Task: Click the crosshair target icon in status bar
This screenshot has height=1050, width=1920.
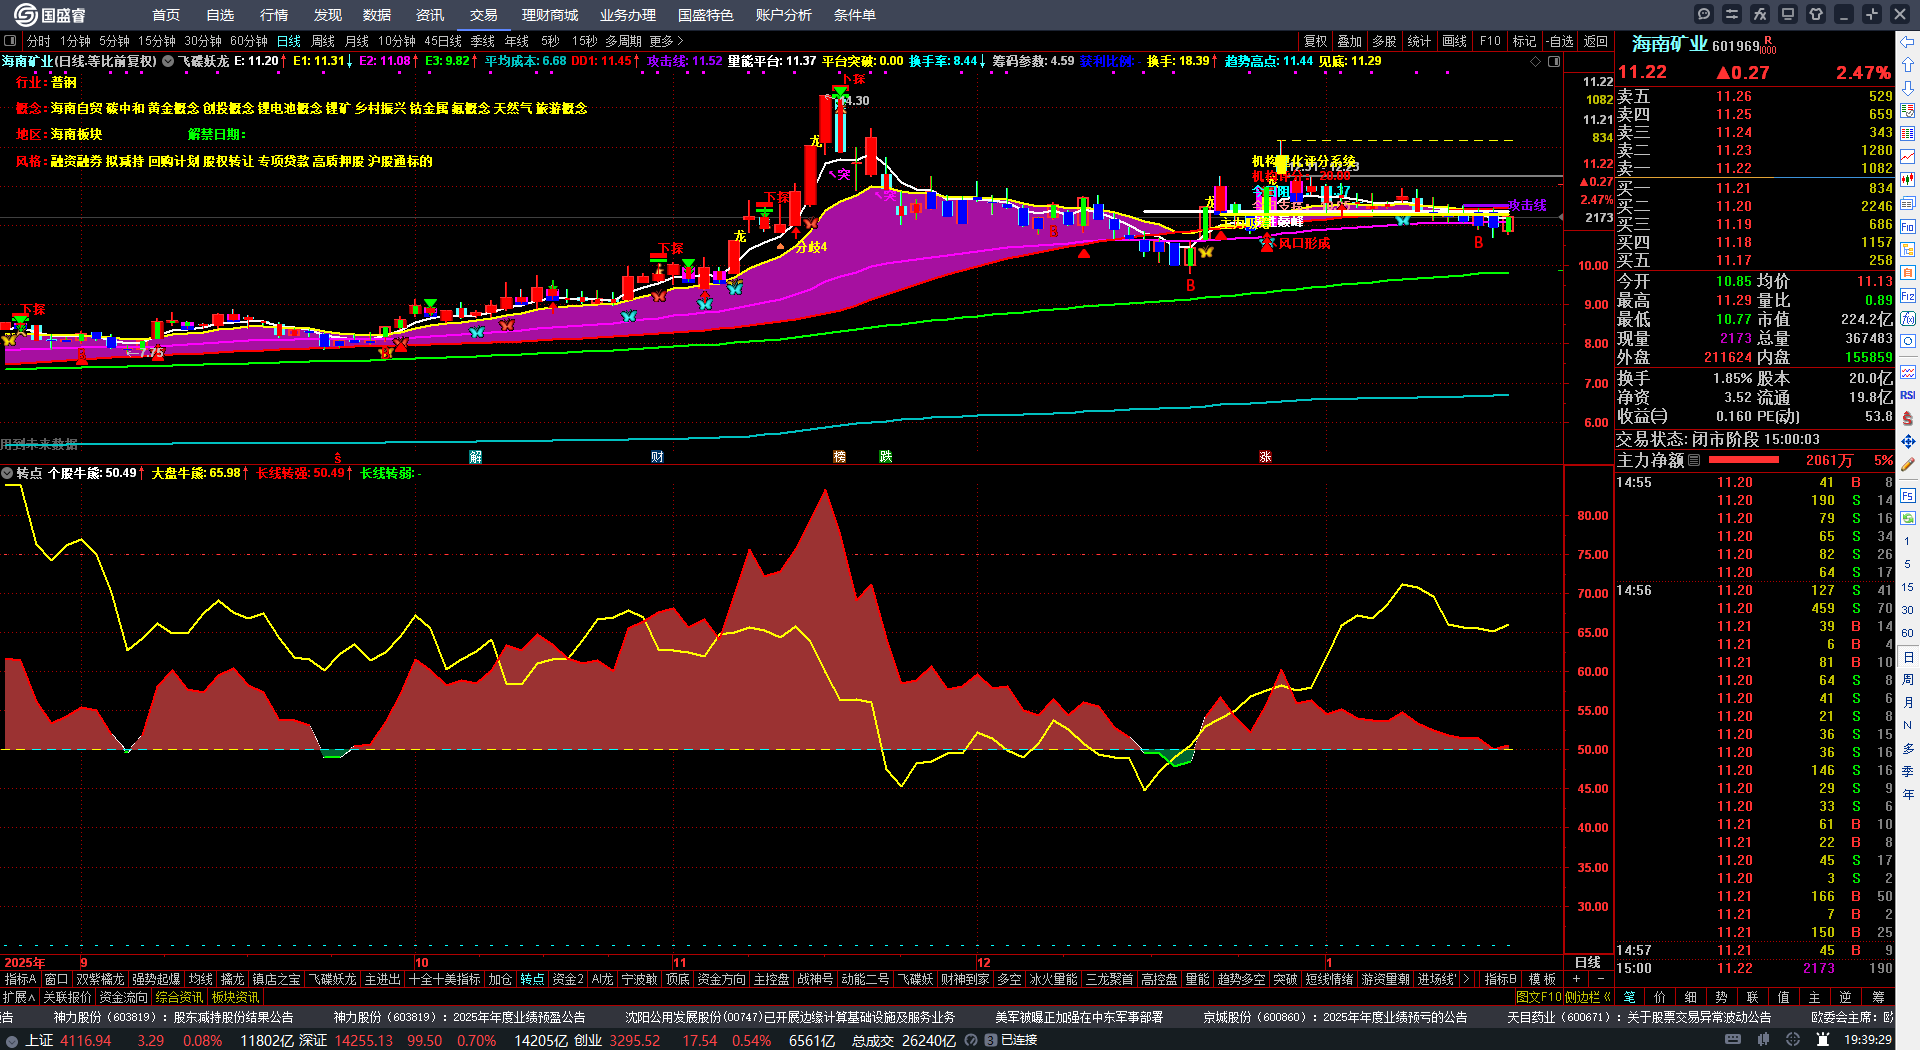Action: point(1791,1040)
